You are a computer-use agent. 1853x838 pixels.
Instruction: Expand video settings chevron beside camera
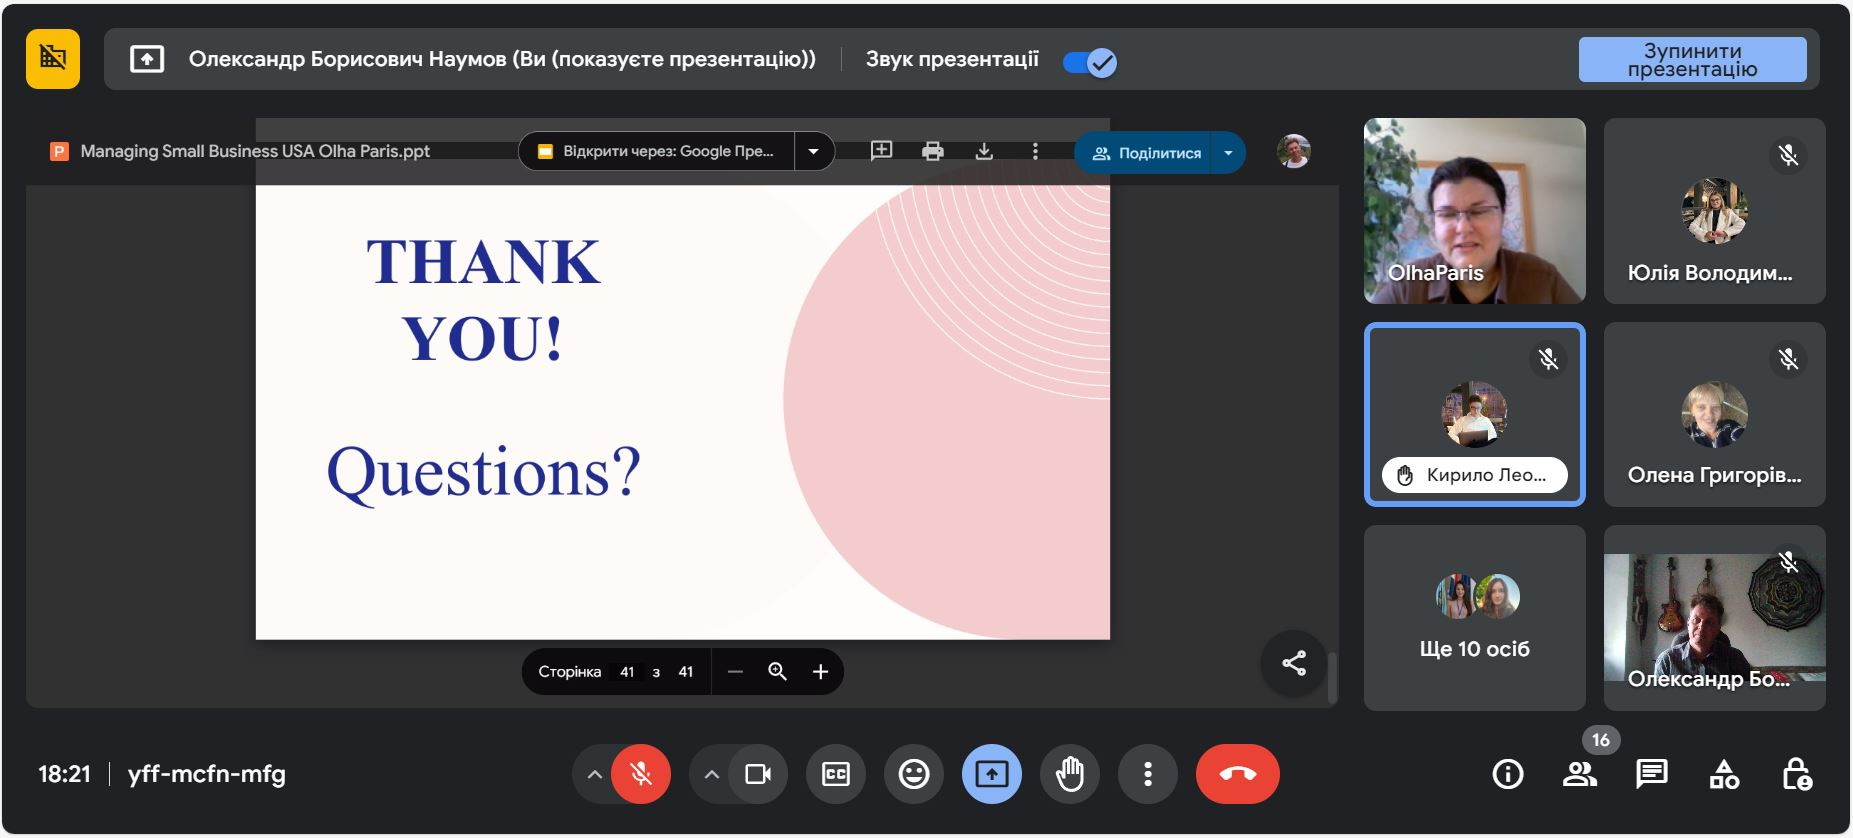(x=711, y=774)
